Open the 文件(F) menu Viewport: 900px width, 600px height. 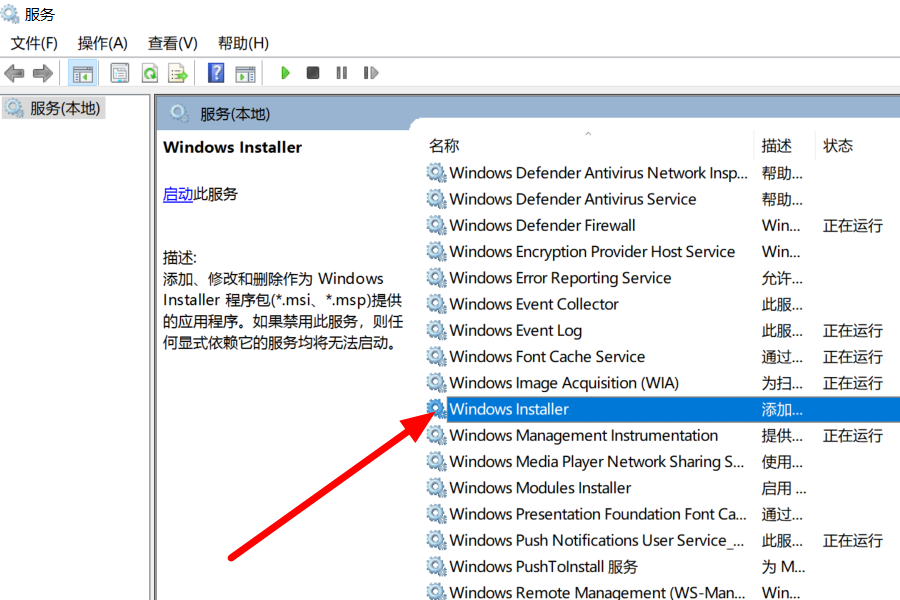point(34,43)
